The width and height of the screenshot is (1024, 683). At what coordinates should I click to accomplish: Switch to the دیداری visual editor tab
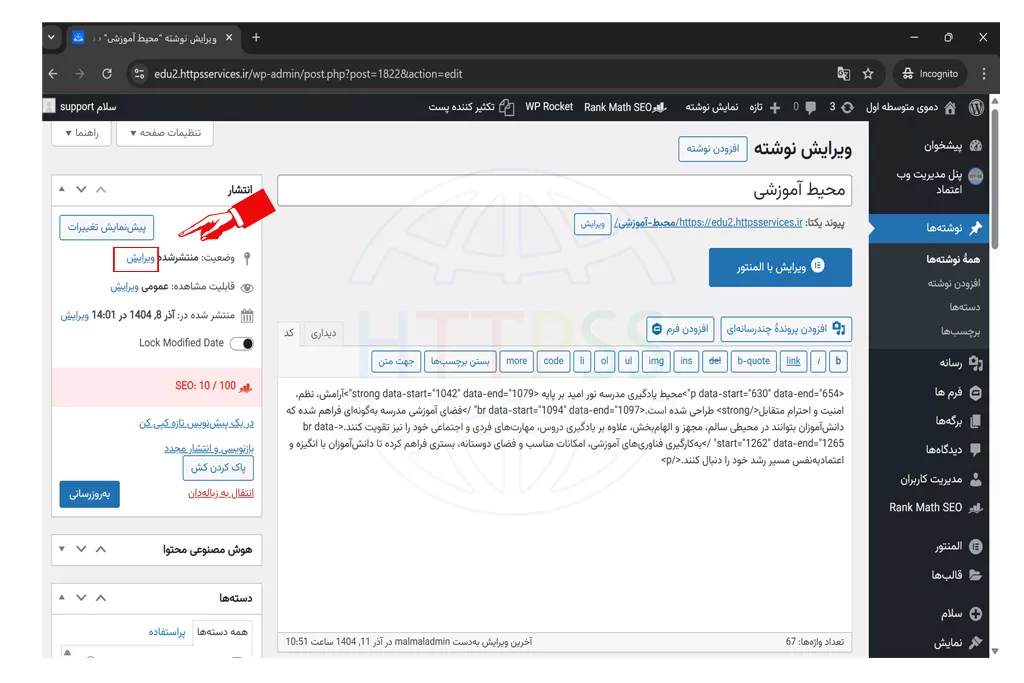(324, 333)
